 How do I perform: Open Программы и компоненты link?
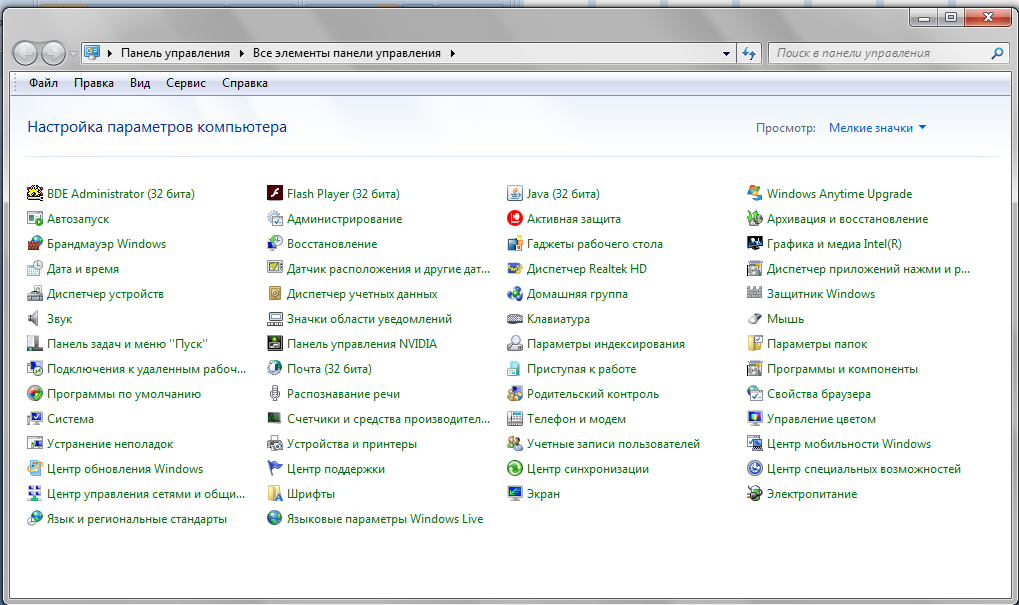842,369
